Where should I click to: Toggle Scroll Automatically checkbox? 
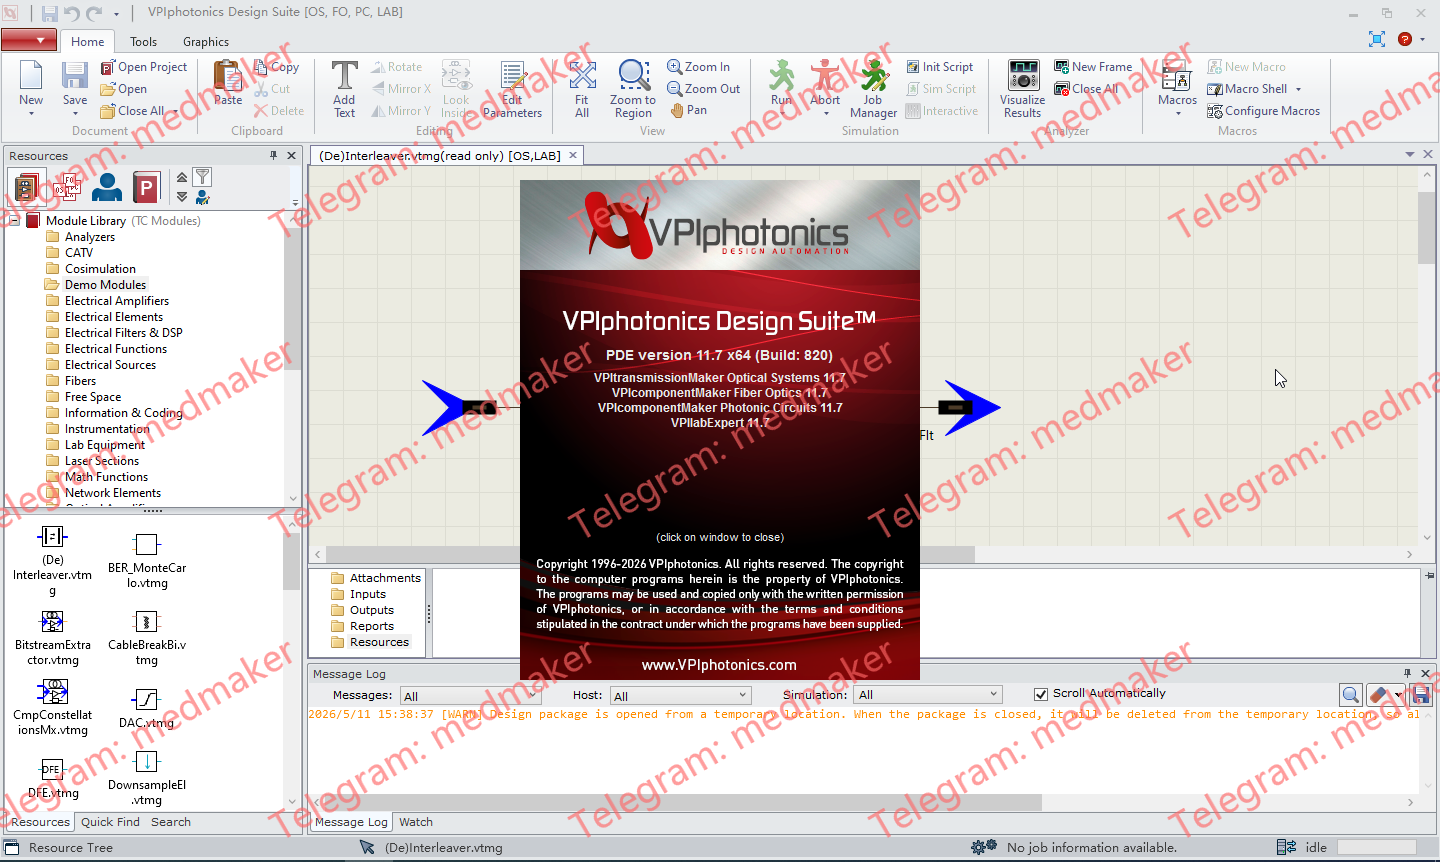click(x=1041, y=694)
